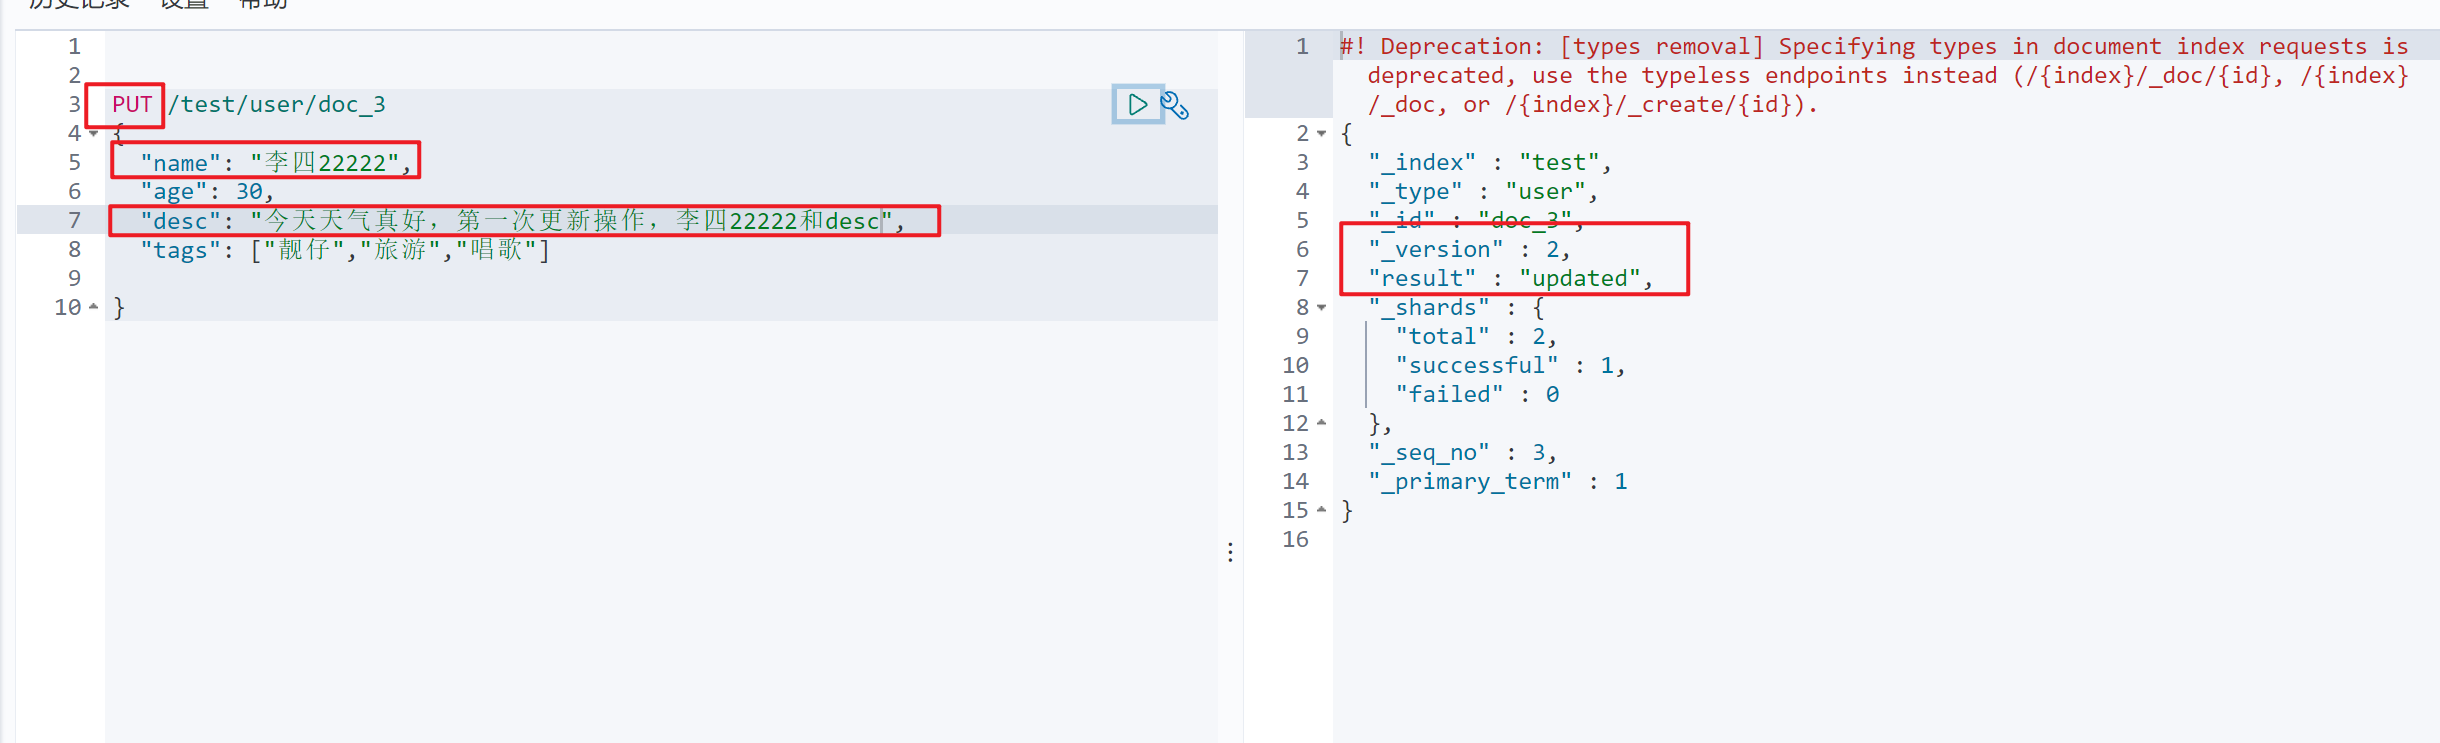Open the wrench actions menu for the request
This screenshot has width=2440, height=743.
(x=1175, y=105)
